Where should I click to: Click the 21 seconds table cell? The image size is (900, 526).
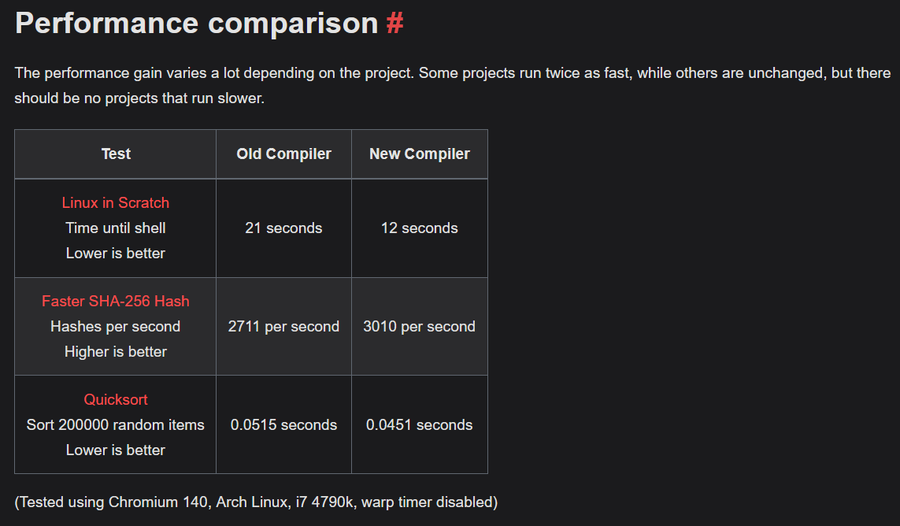point(284,228)
